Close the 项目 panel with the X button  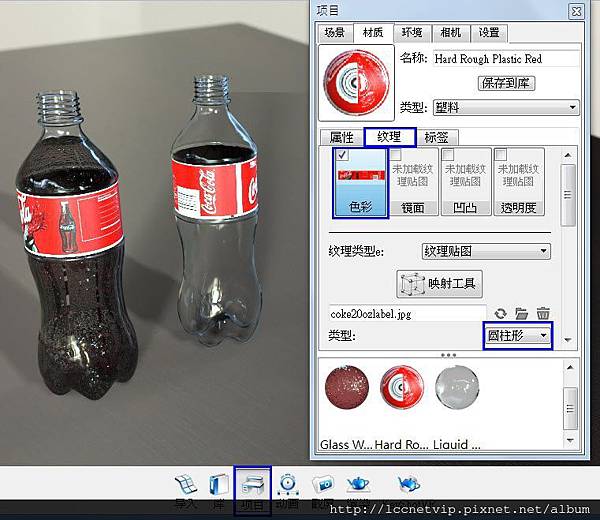576,11
